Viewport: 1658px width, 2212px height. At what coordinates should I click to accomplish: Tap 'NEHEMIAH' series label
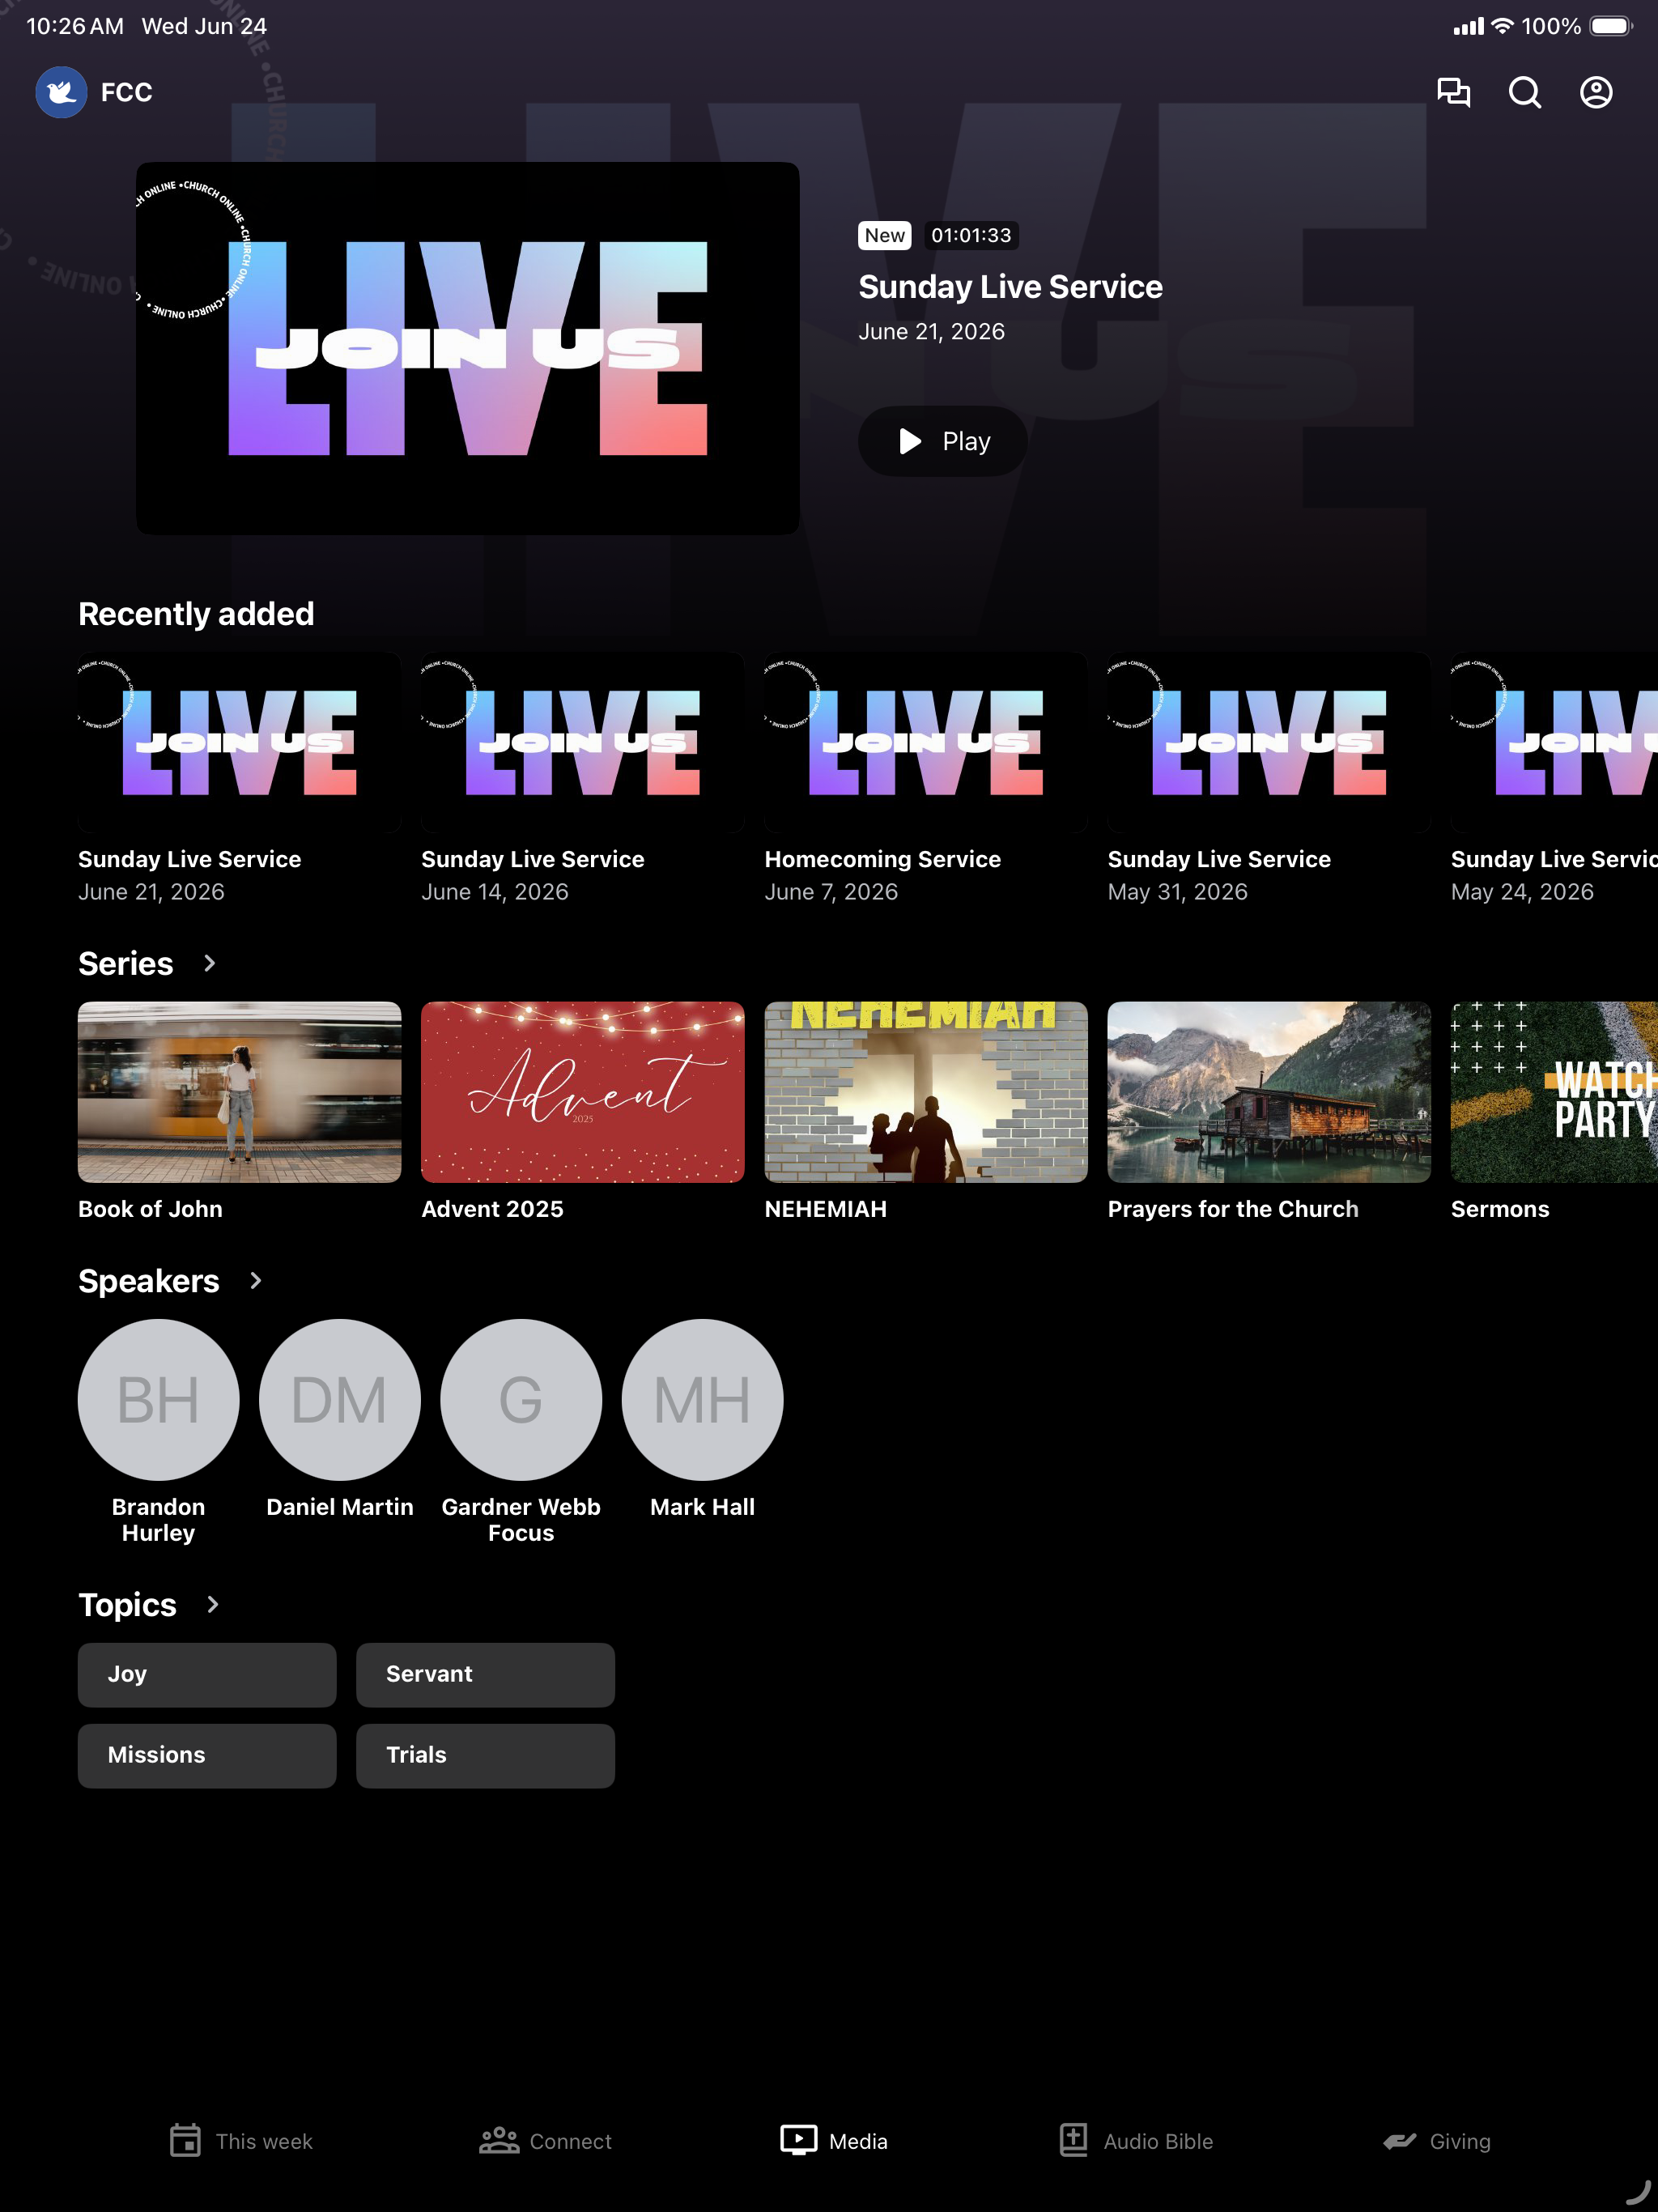825,1209
